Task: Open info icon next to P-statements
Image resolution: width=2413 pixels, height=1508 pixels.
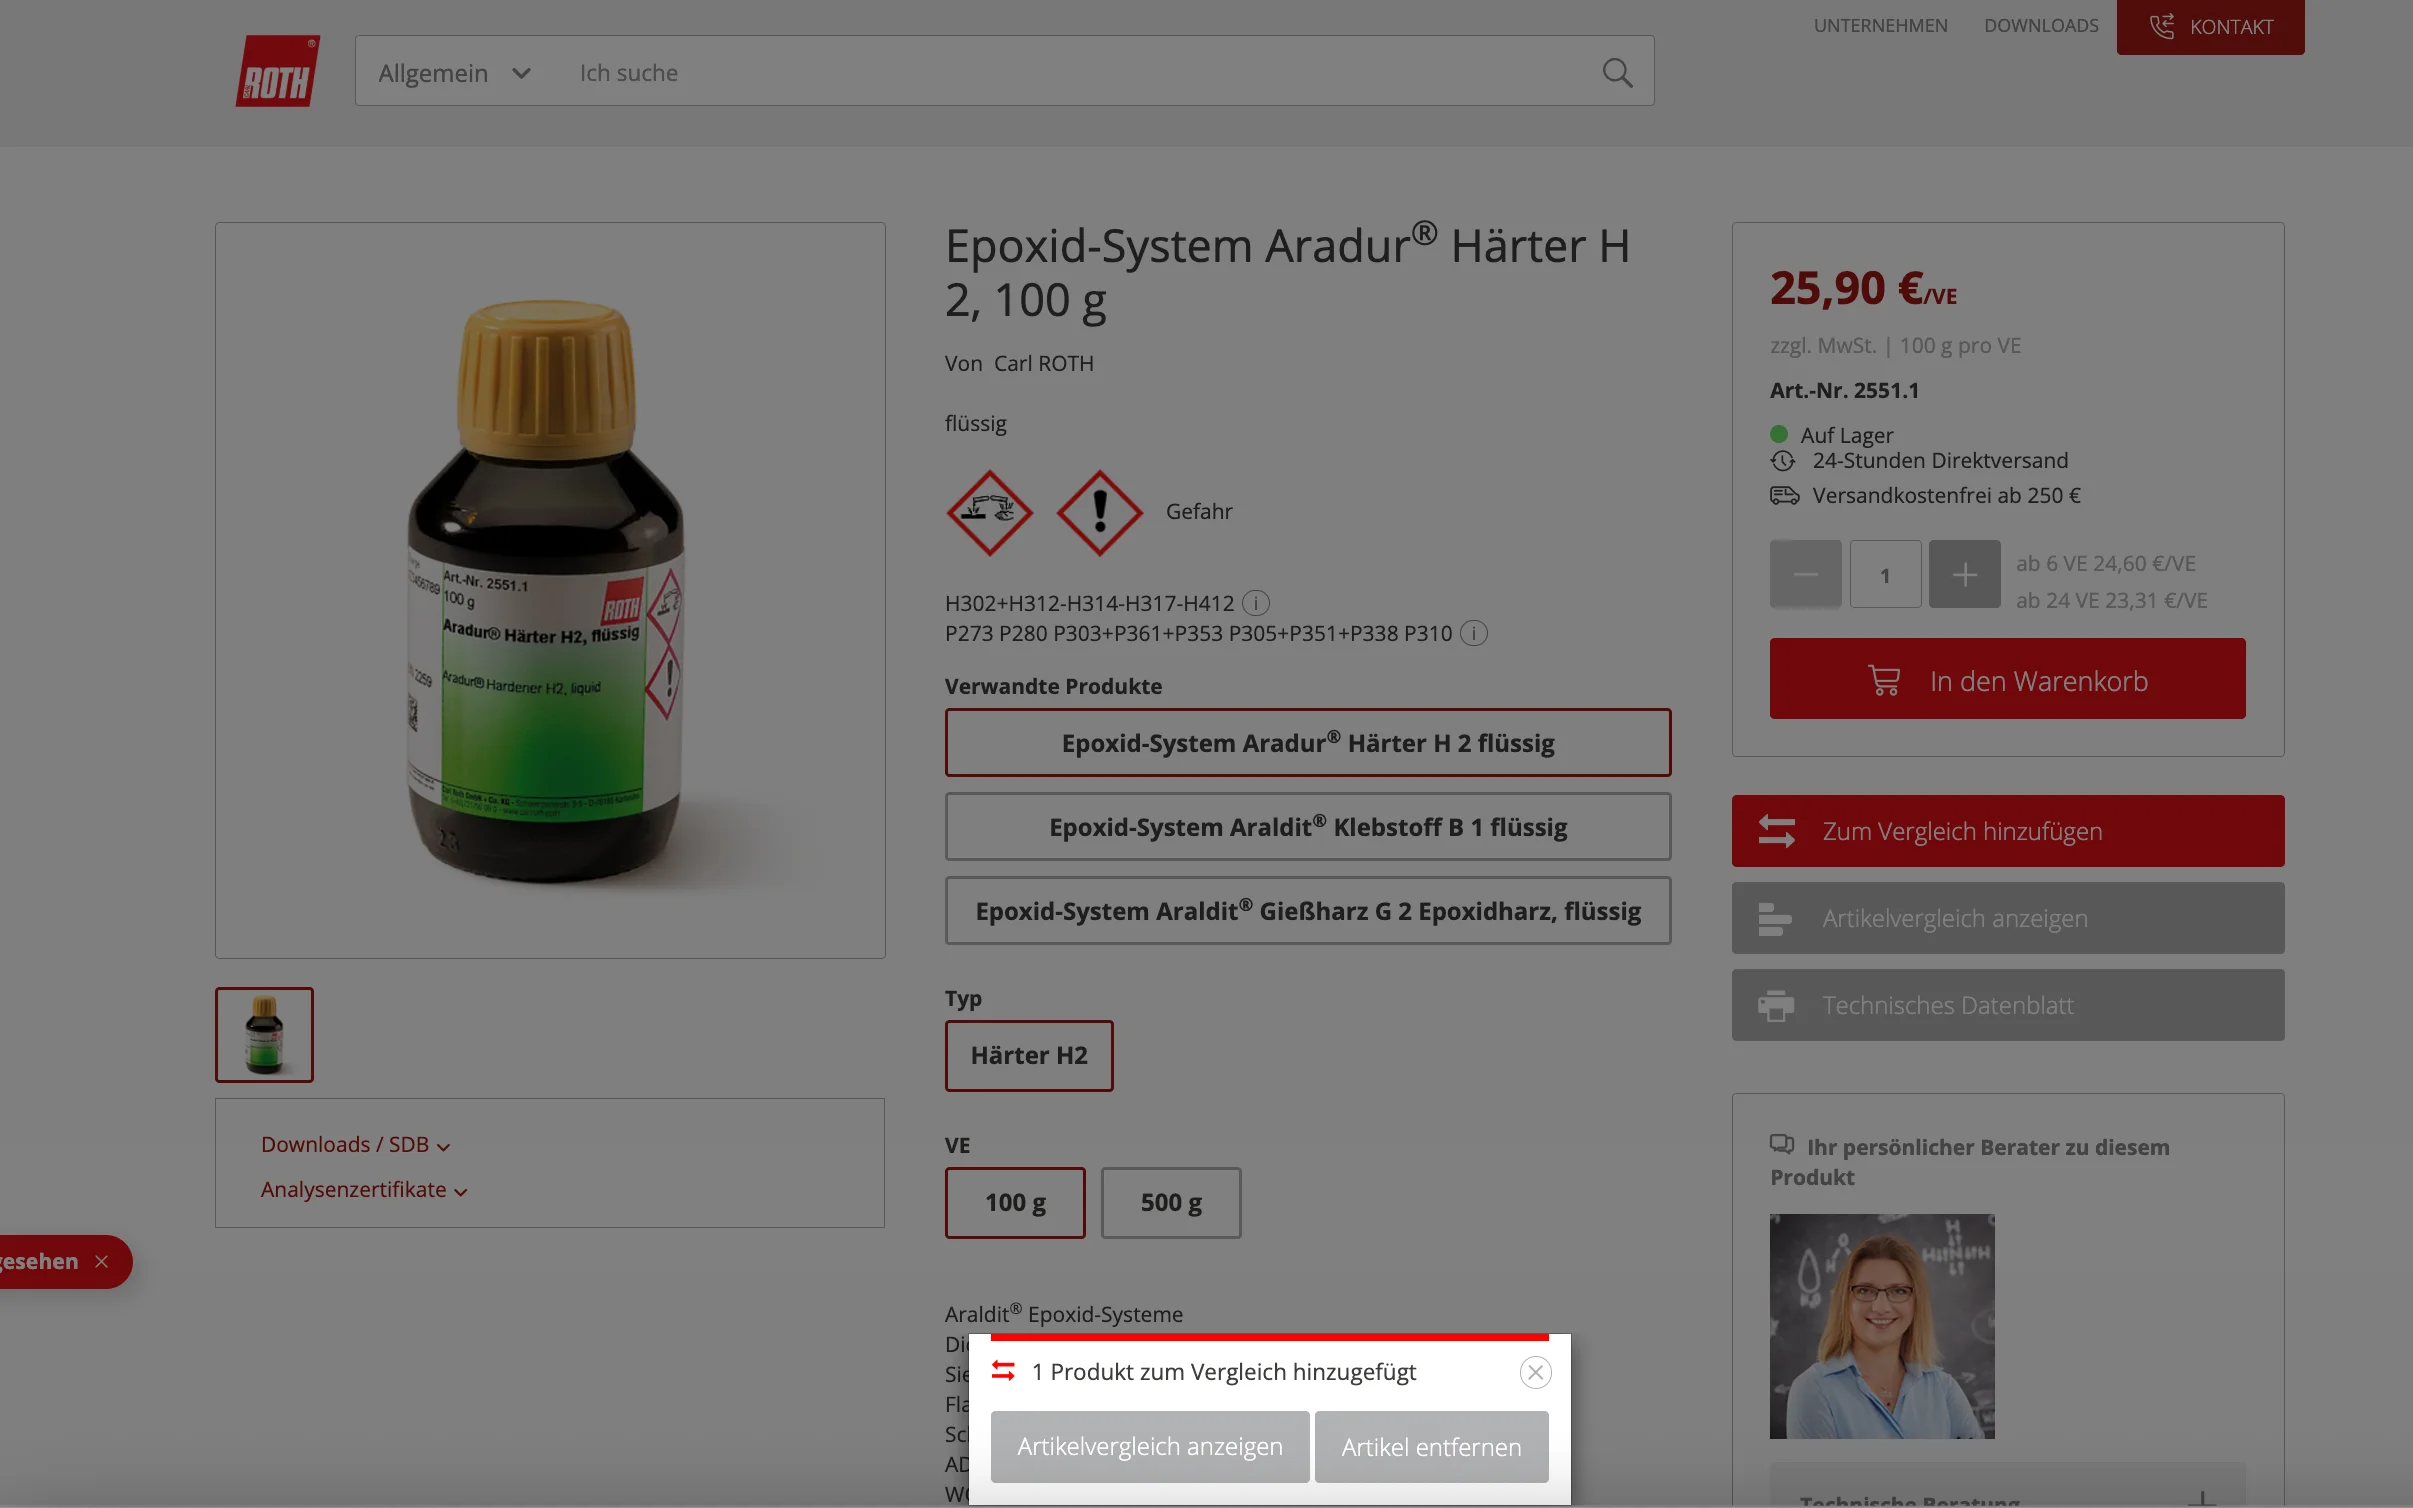Action: click(1474, 633)
